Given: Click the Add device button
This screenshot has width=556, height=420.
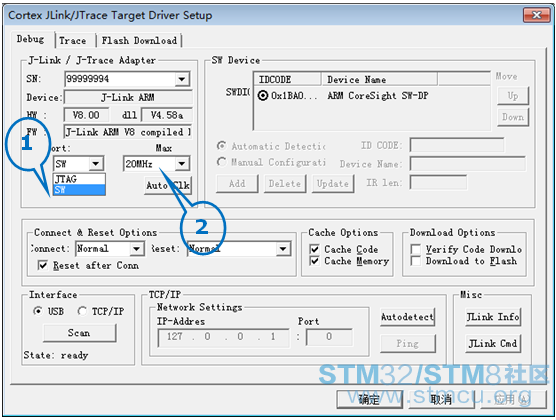Looking at the screenshot, I should [237, 184].
